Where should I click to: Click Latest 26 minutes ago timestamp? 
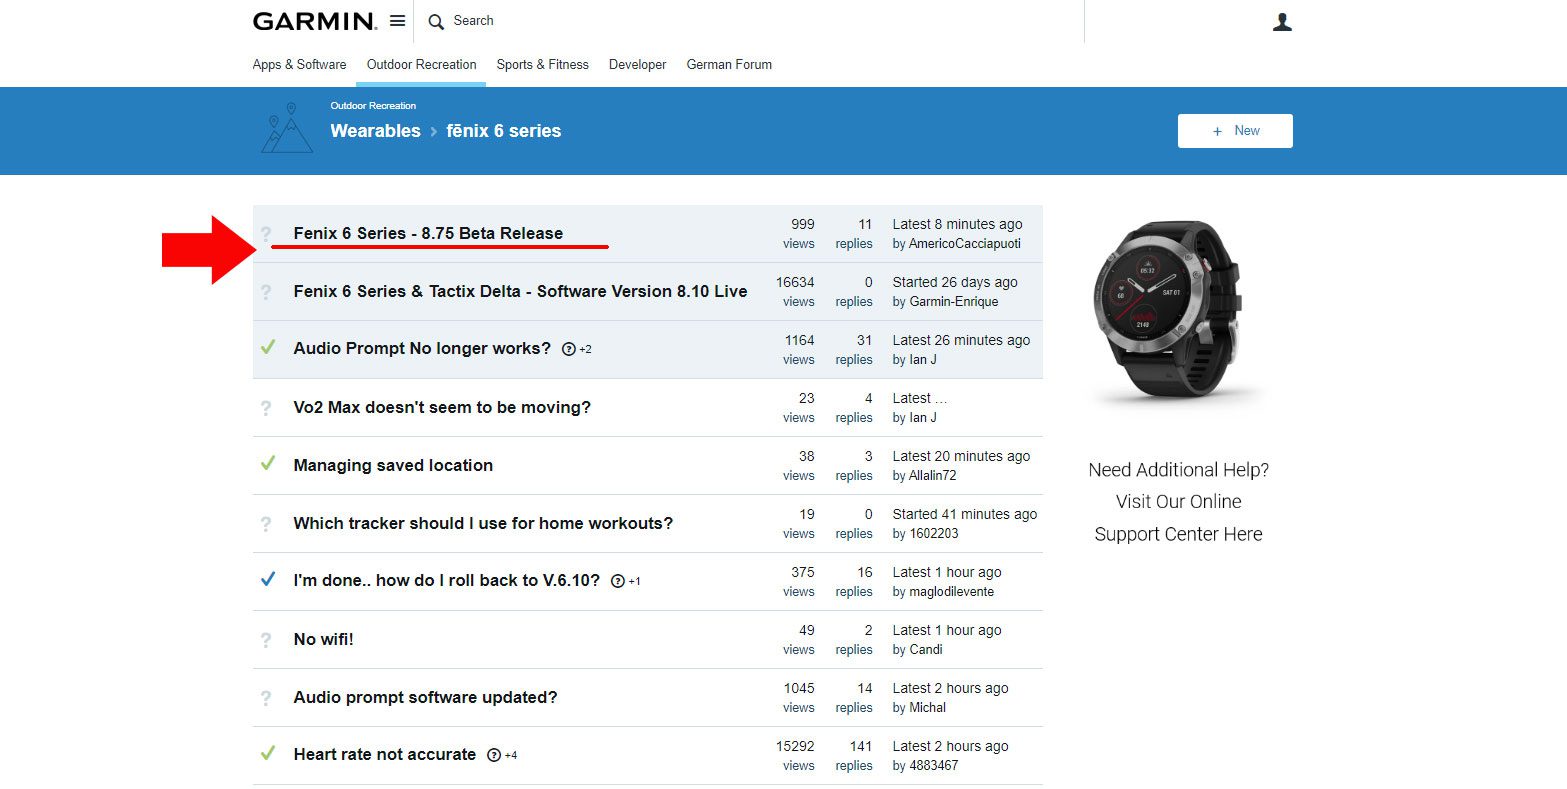(961, 340)
